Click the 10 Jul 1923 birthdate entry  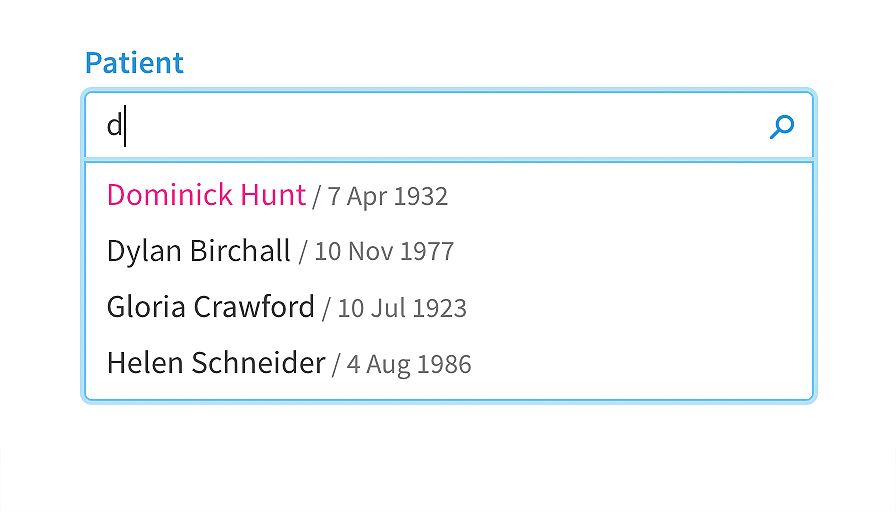point(402,307)
